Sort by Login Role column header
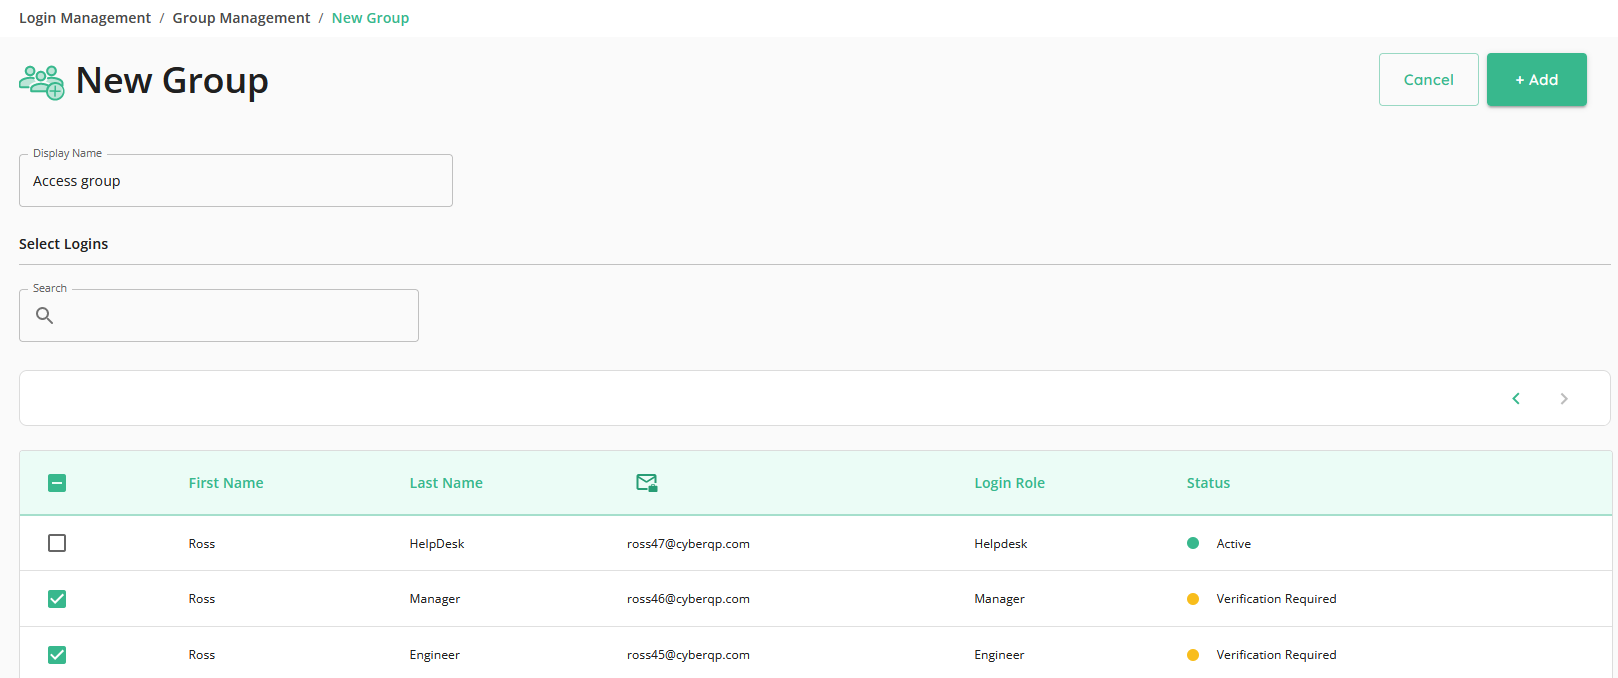 click(x=1009, y=483)
